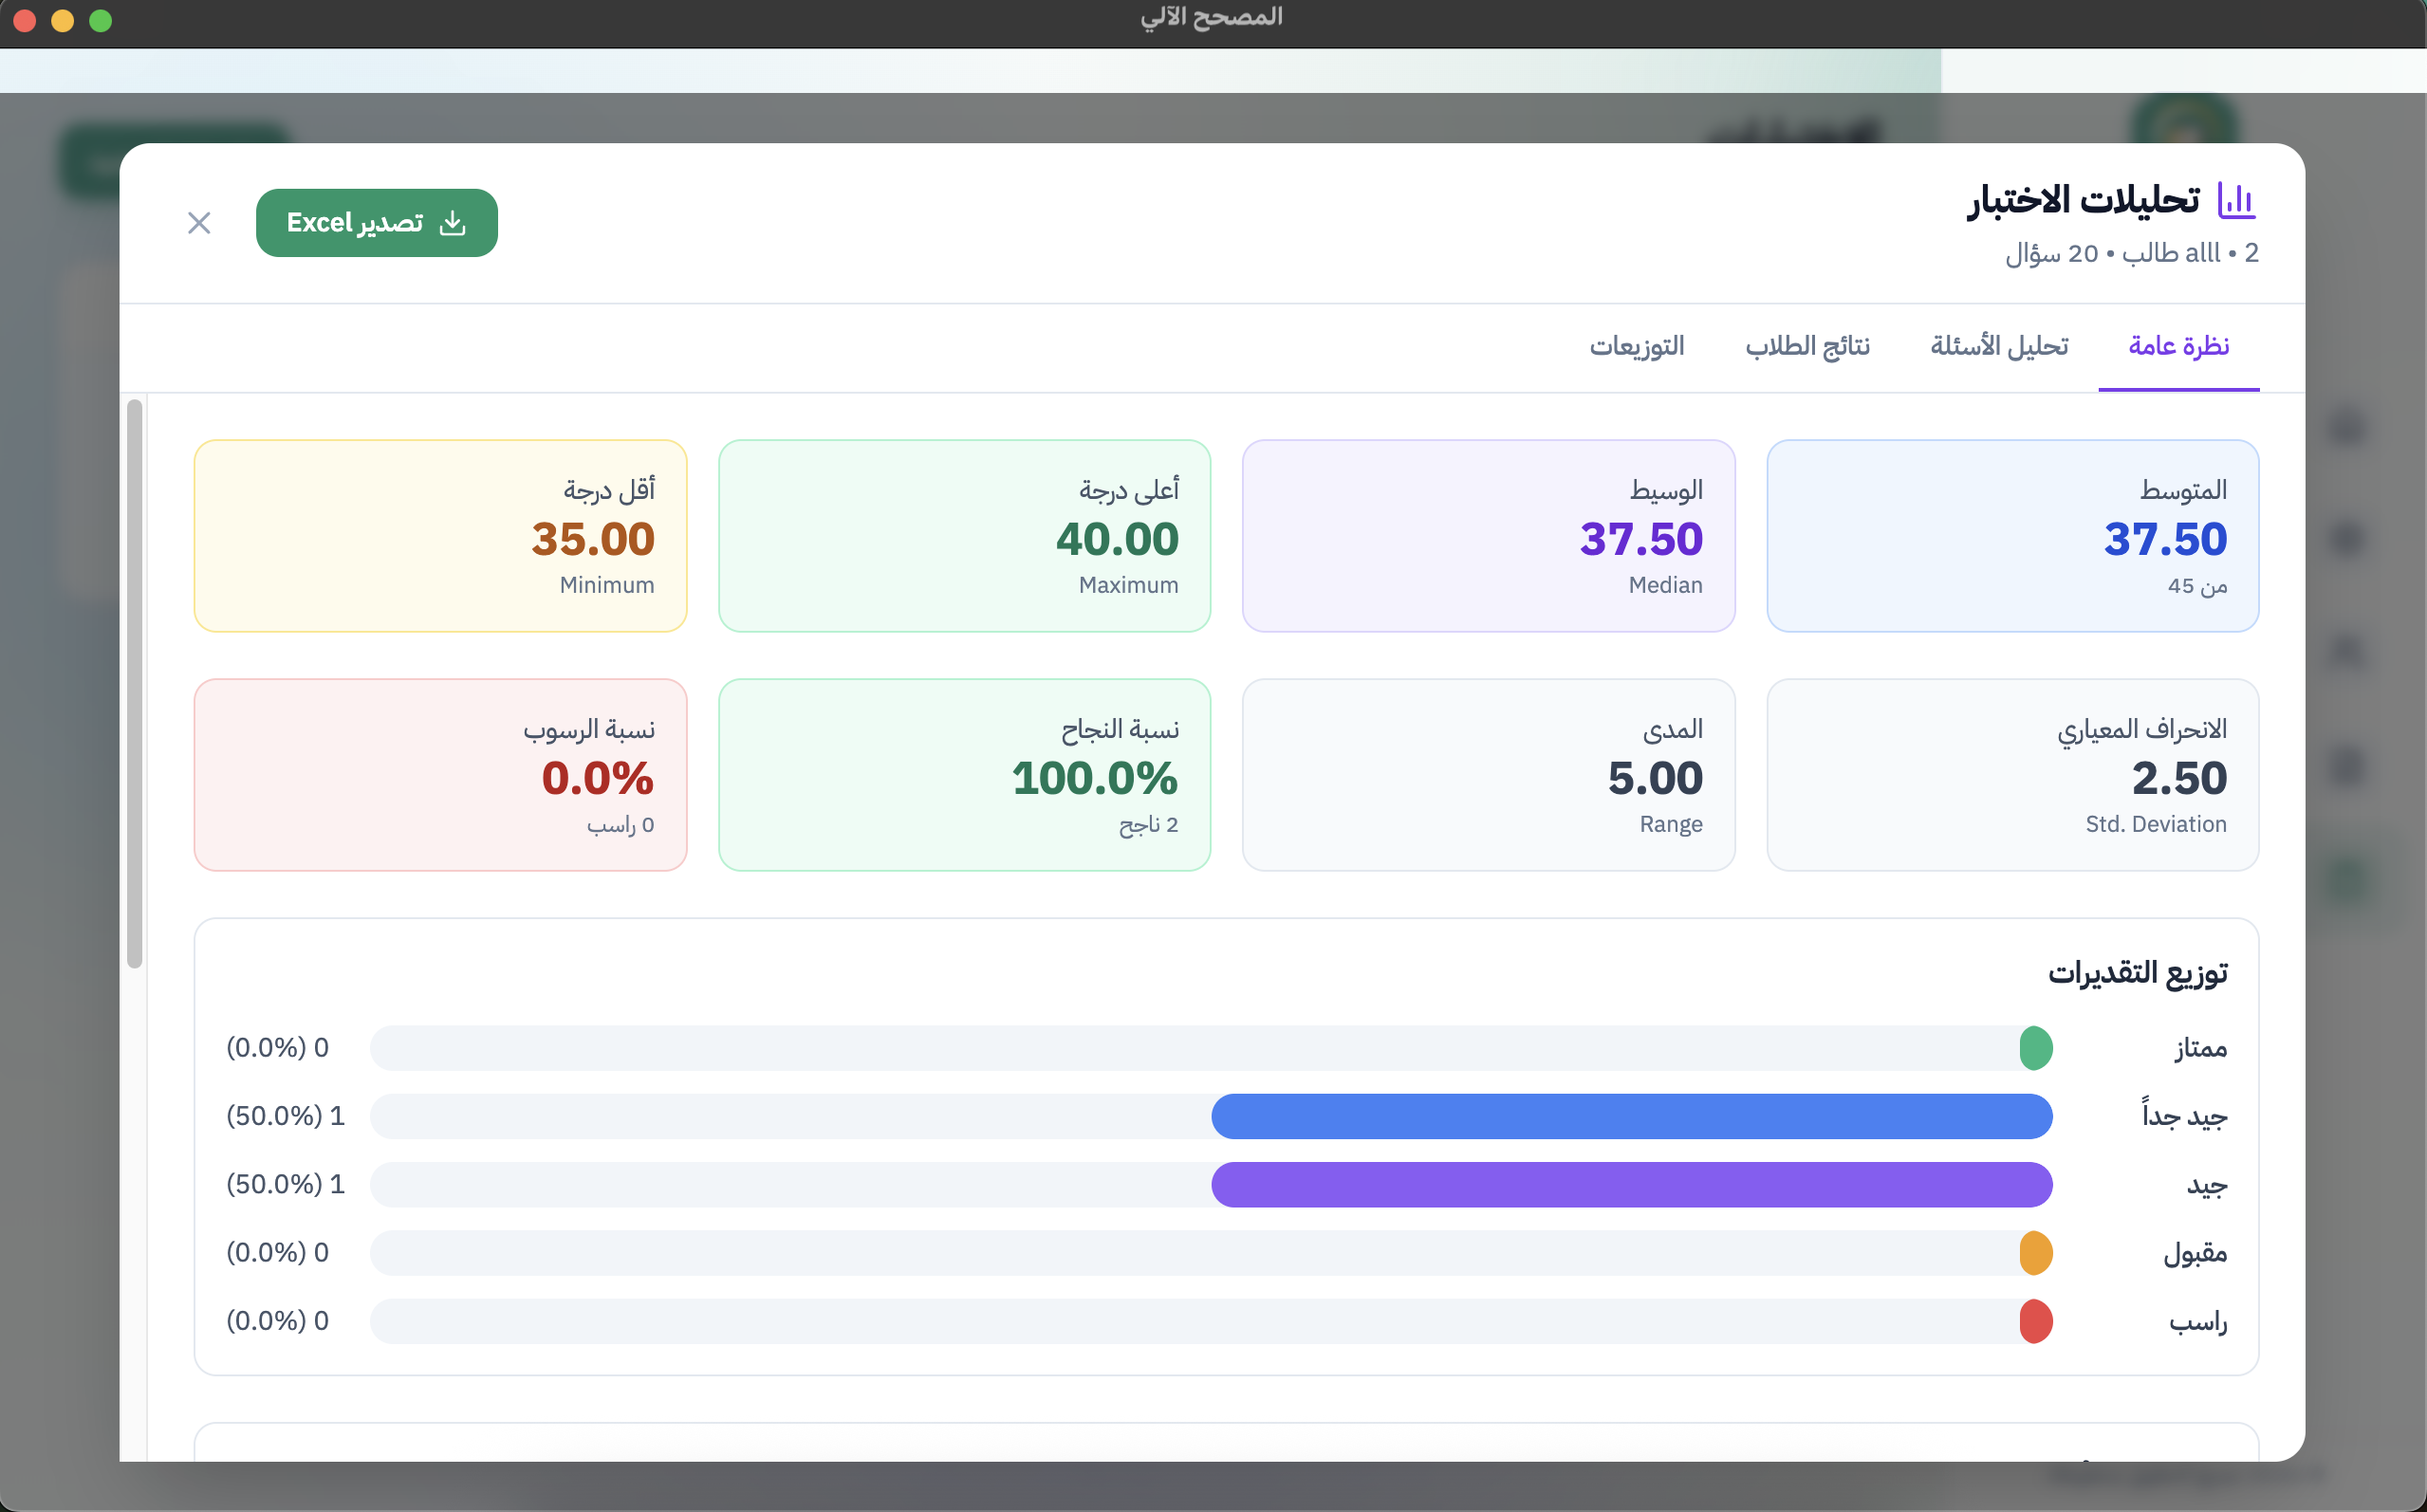Select the green dot on the ممتاز row
Screen dimensions: 2427x1512
2036,1047
